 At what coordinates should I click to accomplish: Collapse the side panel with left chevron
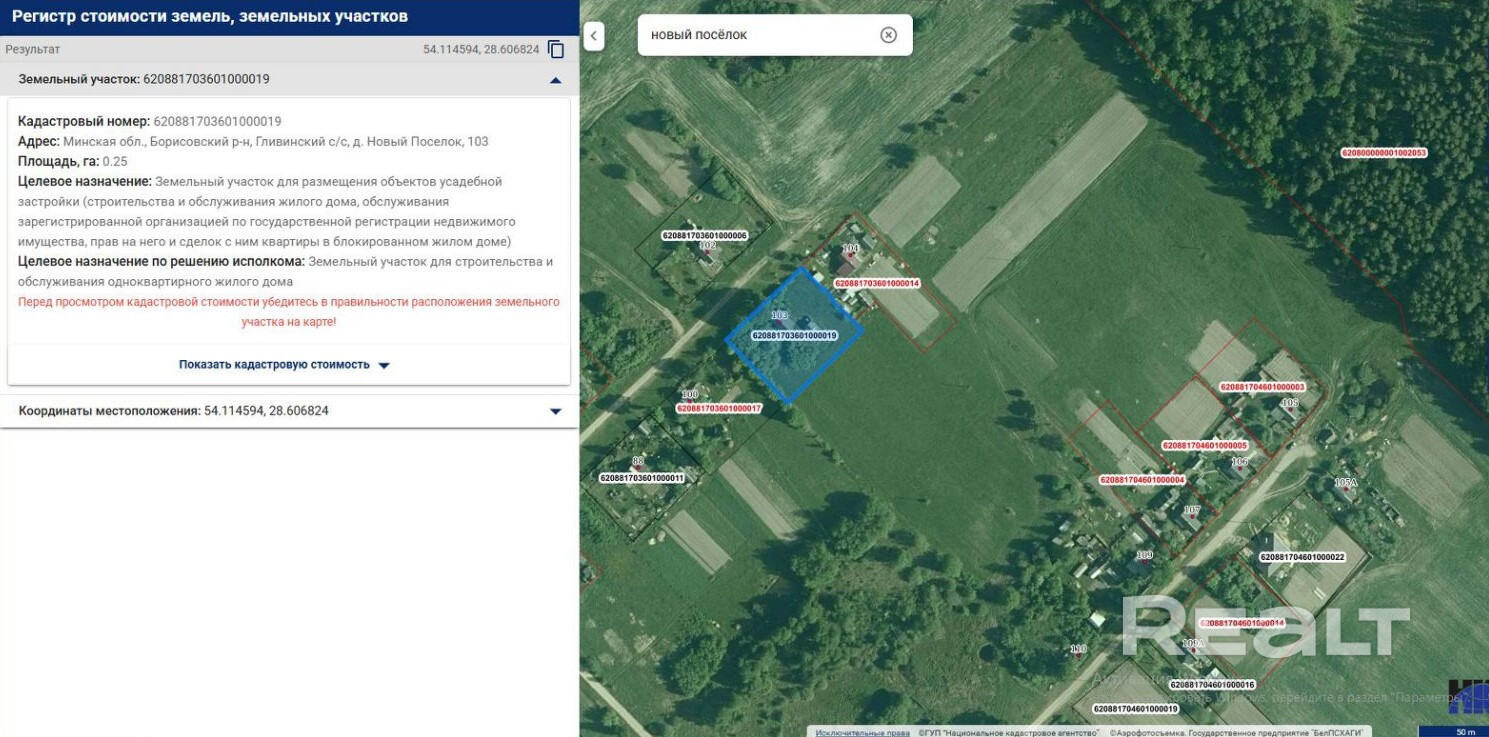pyautogui.click(x=593, y=37)
